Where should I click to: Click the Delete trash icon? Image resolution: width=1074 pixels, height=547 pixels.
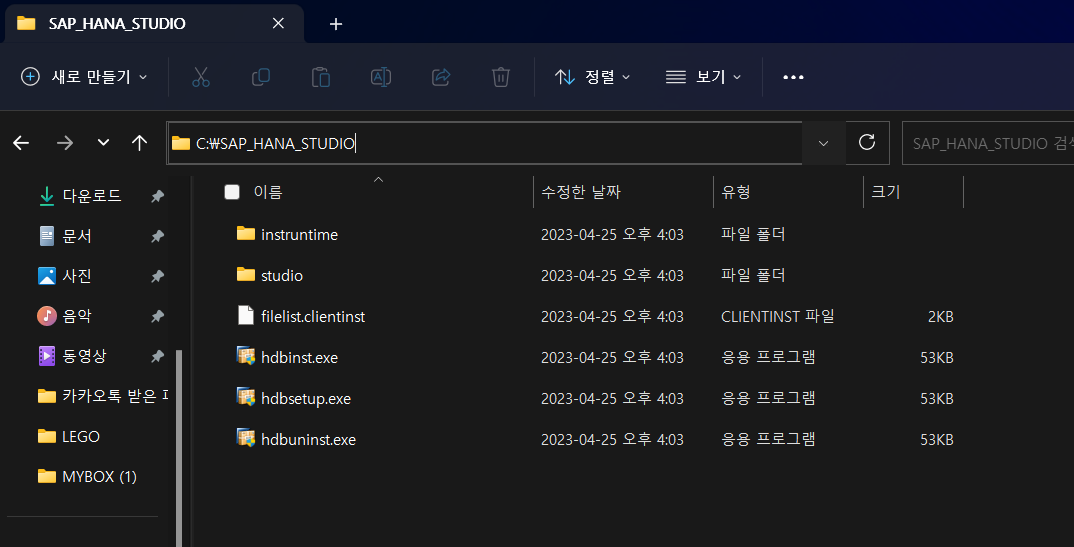pyautogui.click(x=501, y=77)
